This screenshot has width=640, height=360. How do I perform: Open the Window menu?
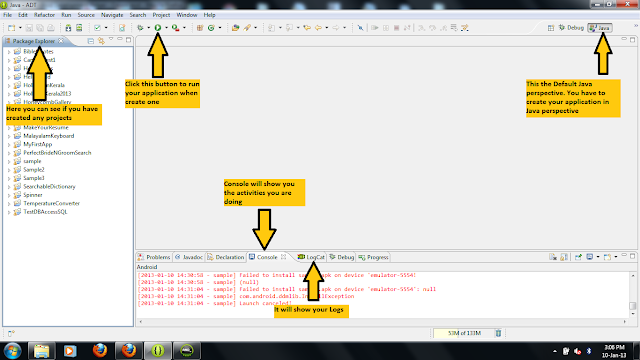[187, 15]
